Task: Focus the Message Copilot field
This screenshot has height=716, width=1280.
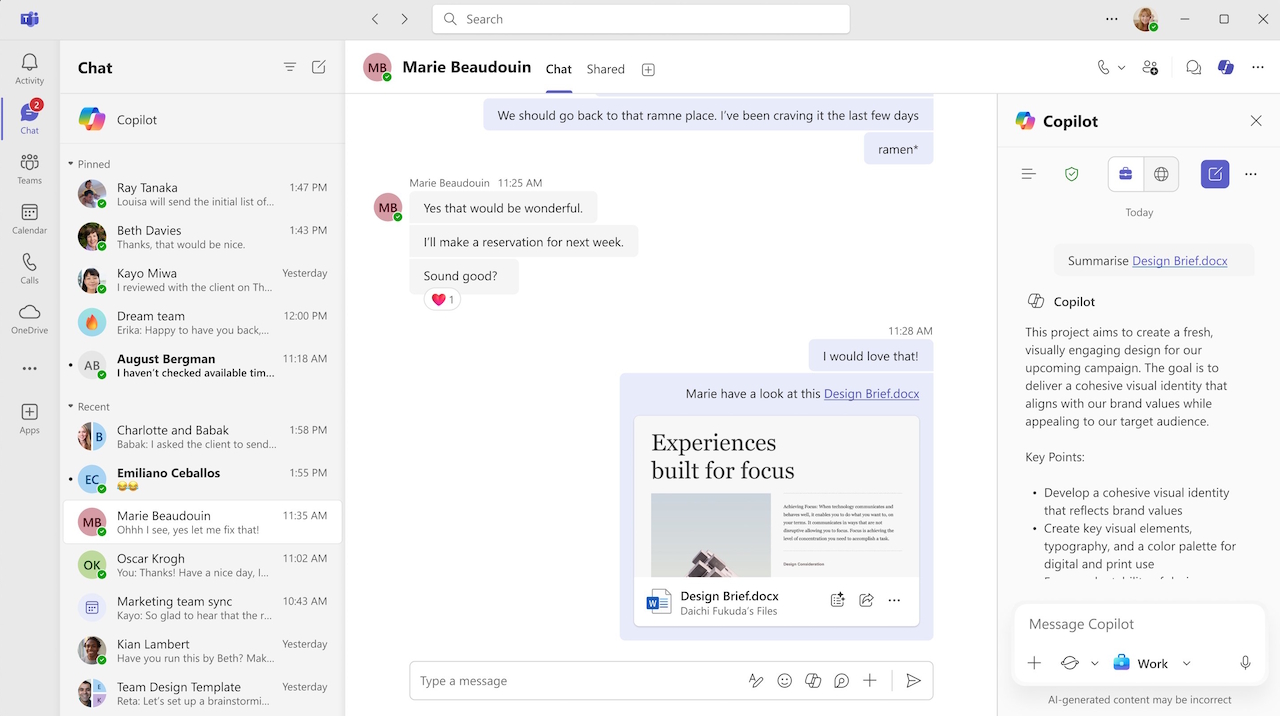Action: pyautogui.click(x=1139, y=624)
